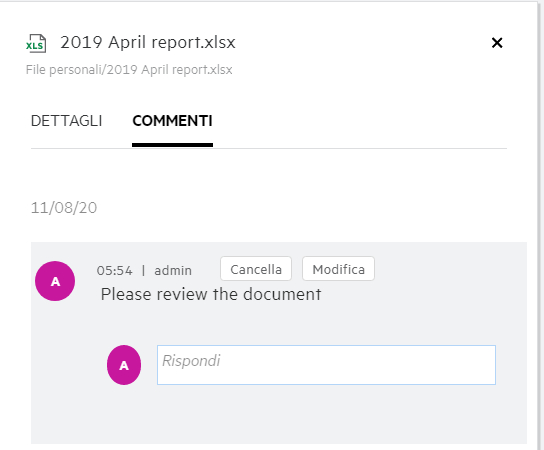The height and width of the screenshot is (450, 544).
Task: Click the XLS file type icon
Action: tap(36, 44)
